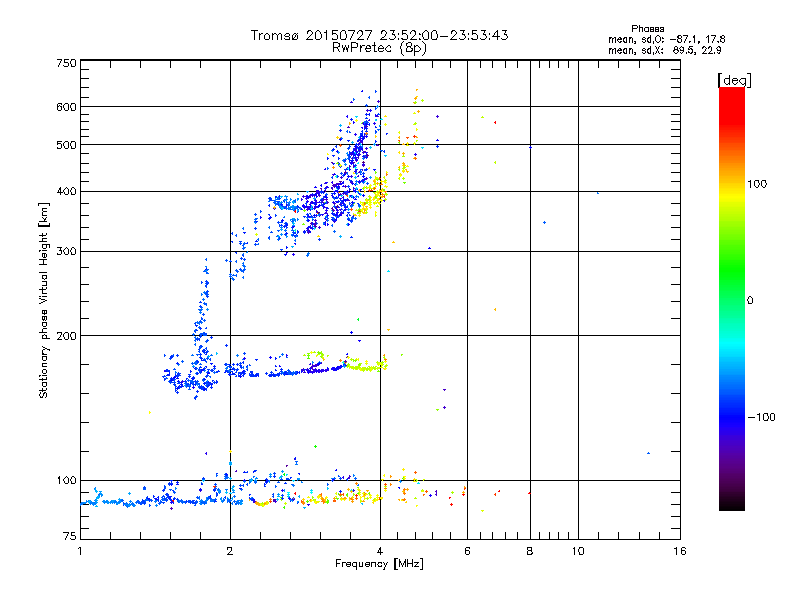Screen dimensions: 800x600
Task: Click the '750' y-axis label
Action: (66, 63)
